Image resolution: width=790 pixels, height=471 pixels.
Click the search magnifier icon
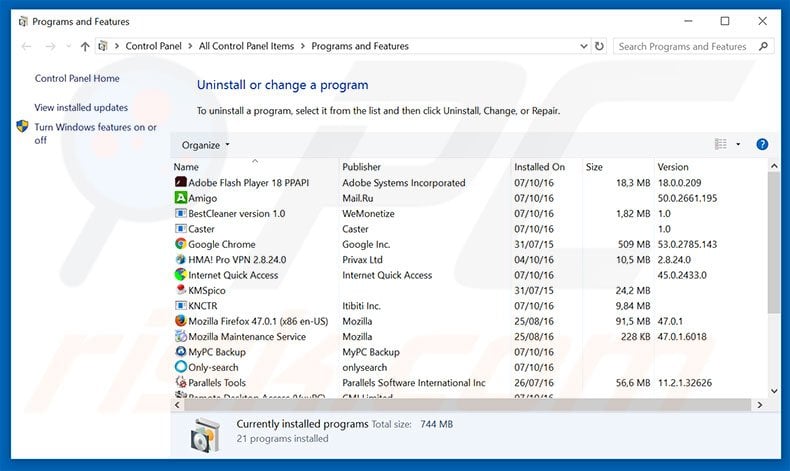pyautogui.click(x=763, y=46)
